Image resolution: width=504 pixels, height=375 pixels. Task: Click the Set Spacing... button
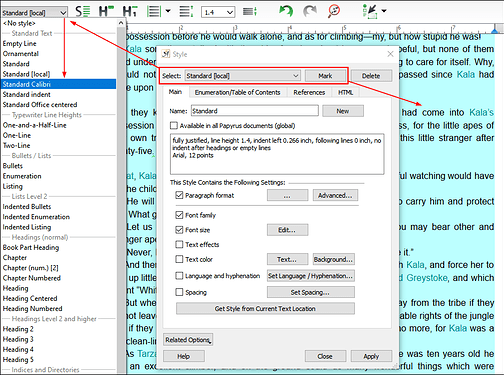[310, 292]
